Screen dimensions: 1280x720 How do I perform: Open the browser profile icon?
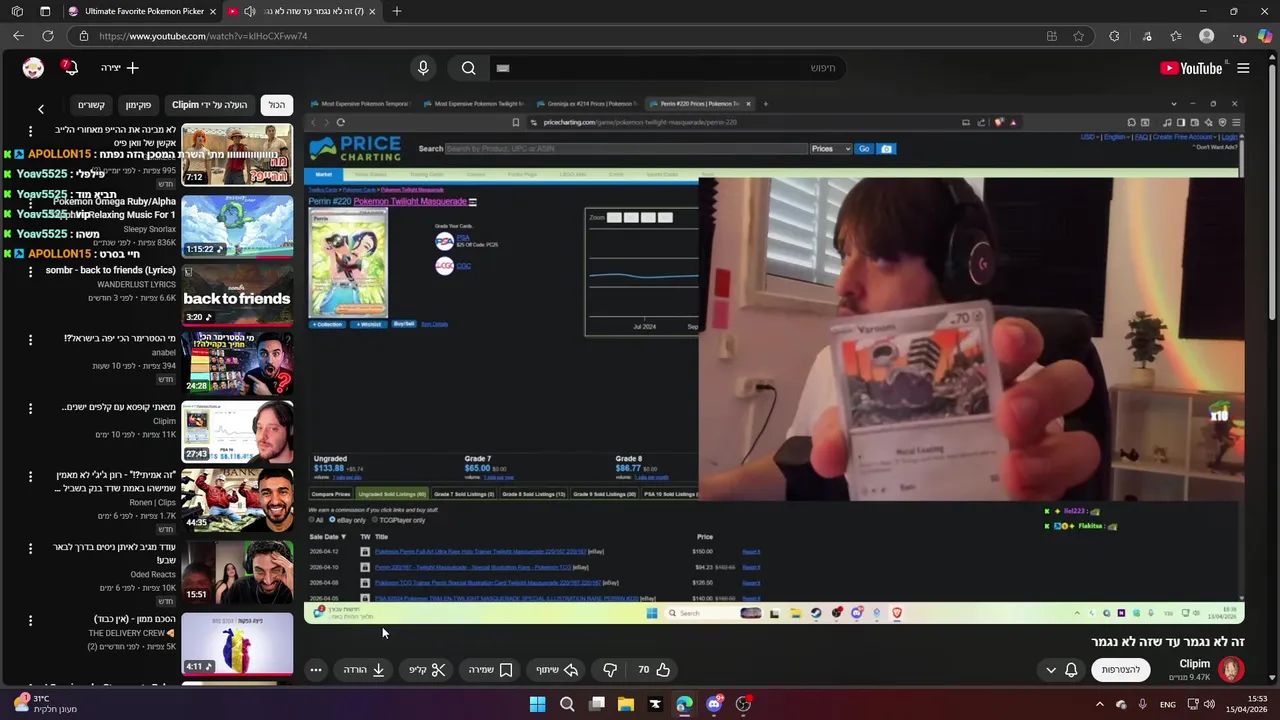click(x=1206, y=36)
